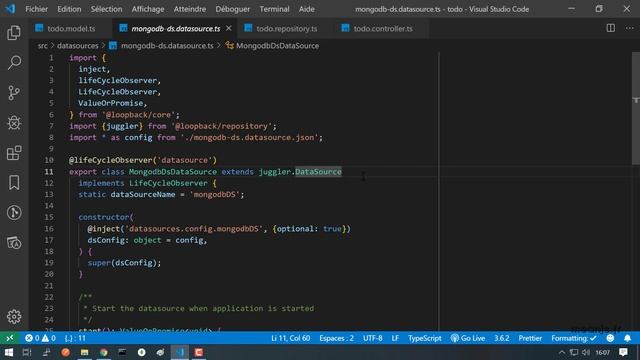Screen dimensions: 640x360
Task: Change indentation via Espaces : 2
Action: pyautogui.click(x=336, y=338)
